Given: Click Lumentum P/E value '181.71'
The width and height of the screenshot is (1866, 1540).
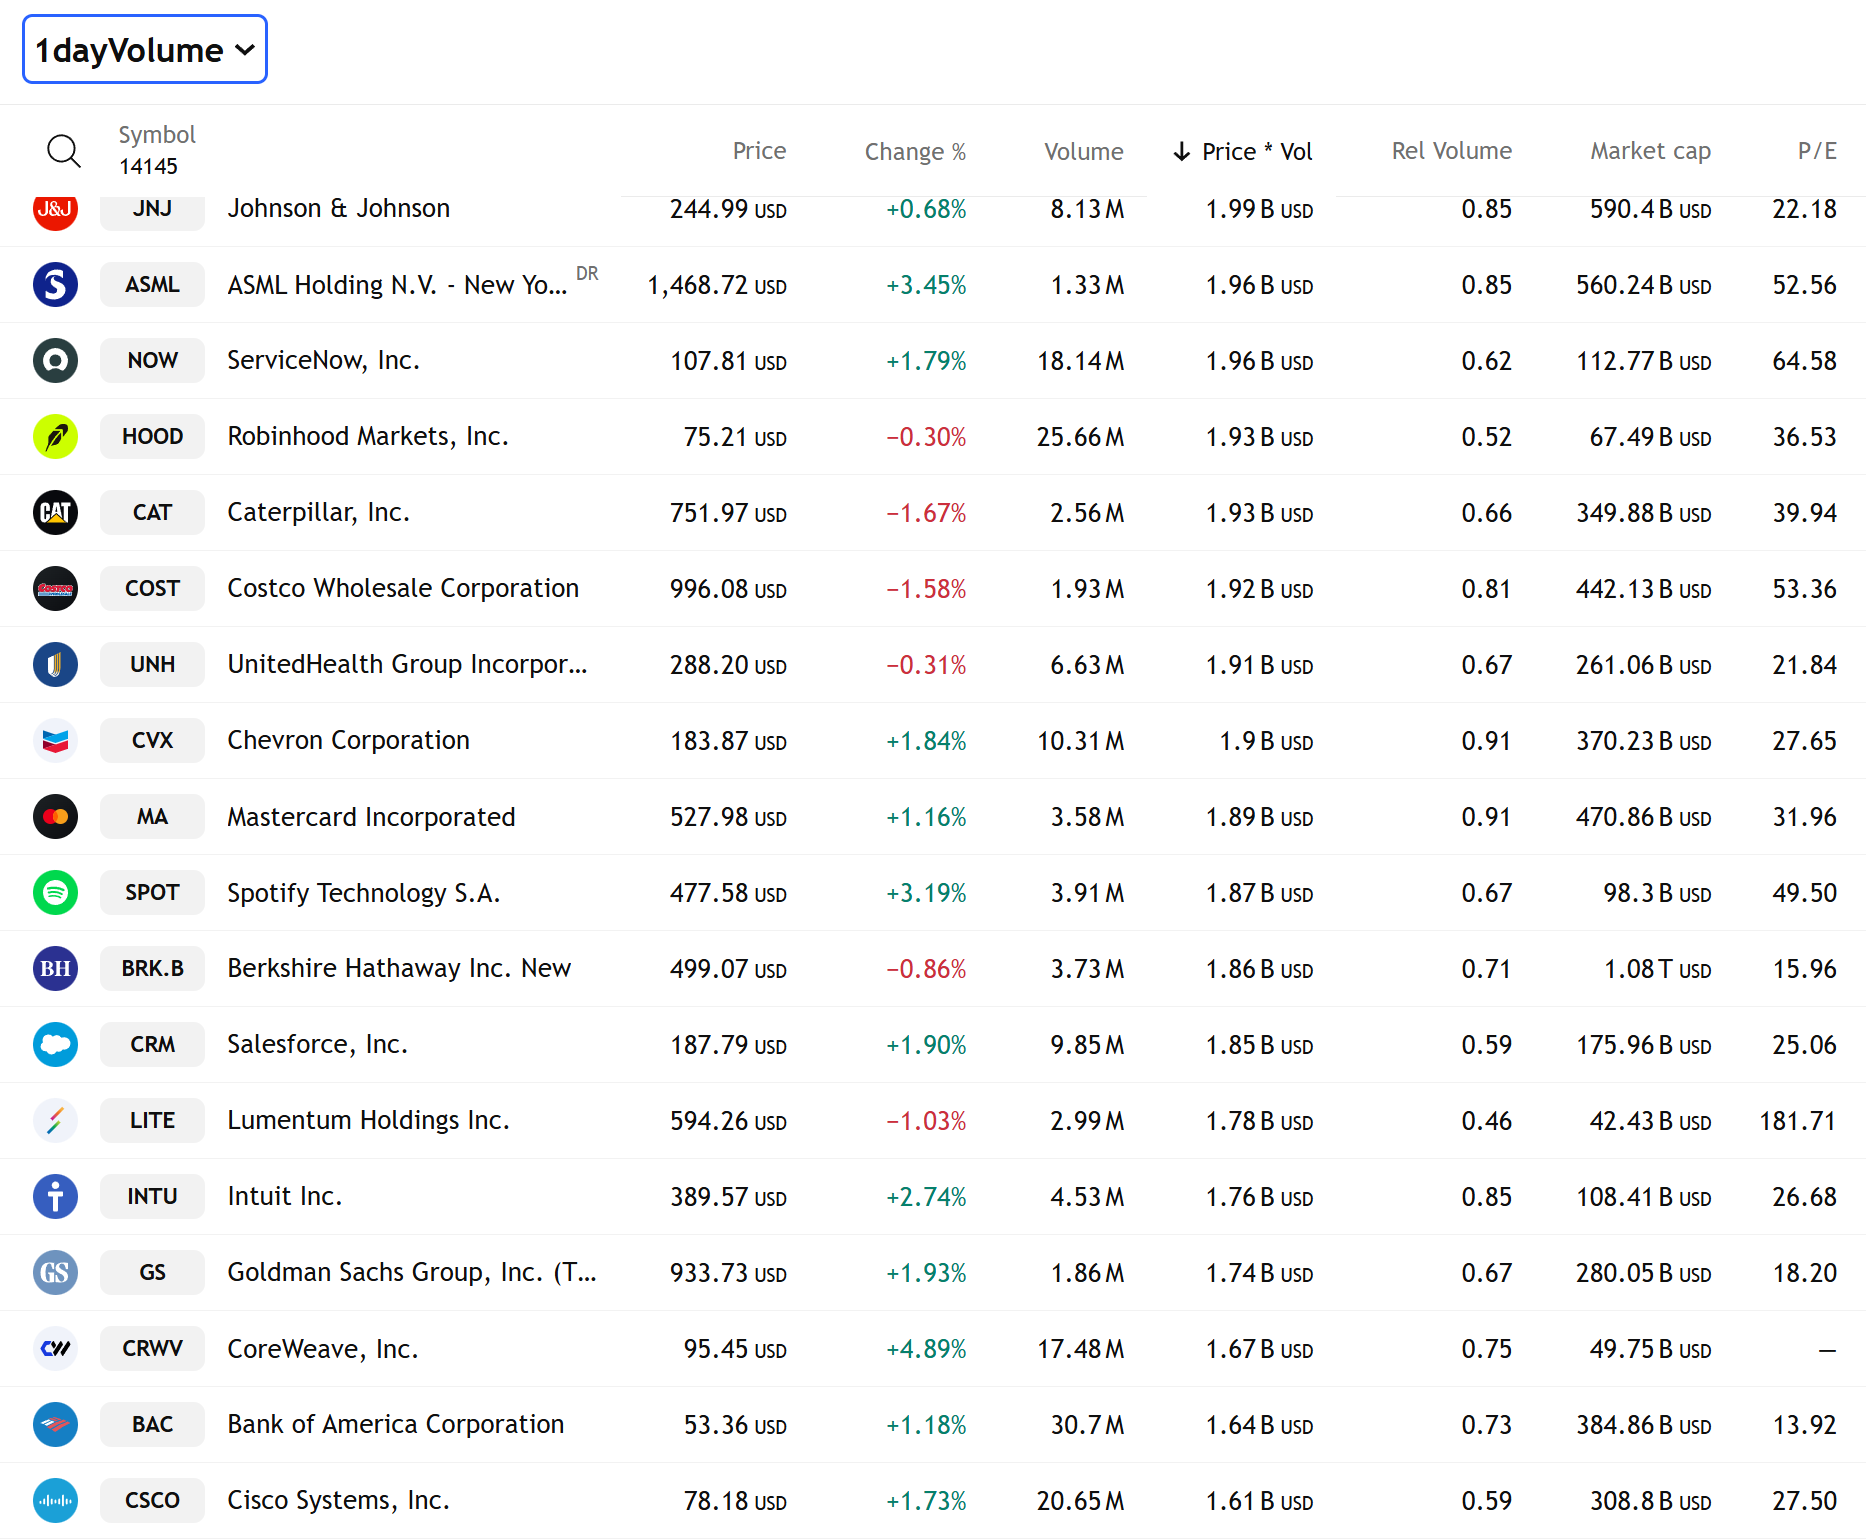Looking at the screenshot, I should point(1798,1122).
